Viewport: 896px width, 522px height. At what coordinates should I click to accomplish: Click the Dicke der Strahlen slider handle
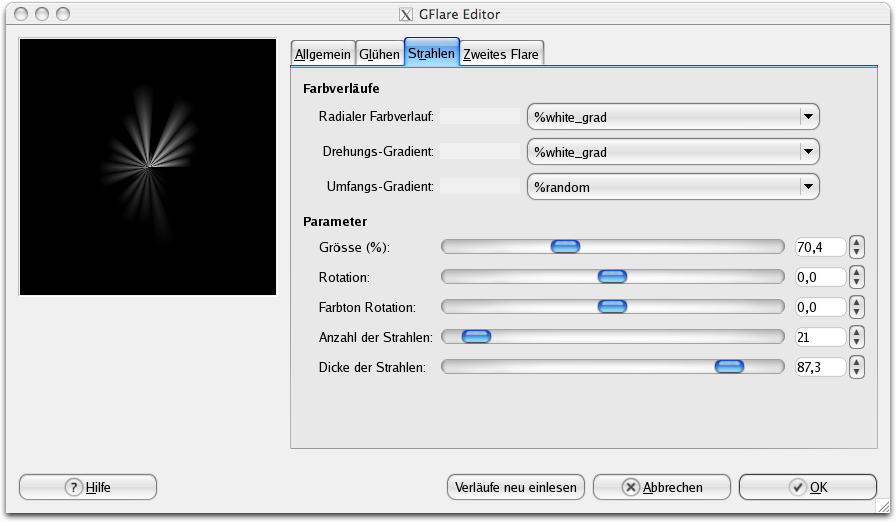pyautogui.click(x=729, y=367)
